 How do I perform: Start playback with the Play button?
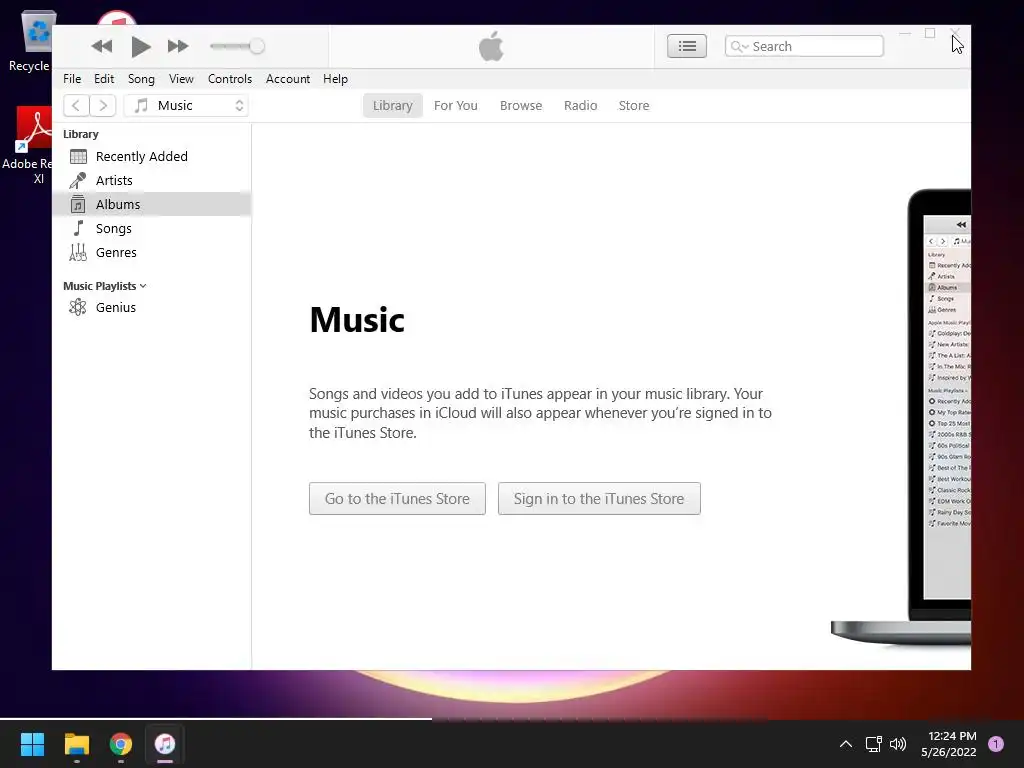(140, 46)
